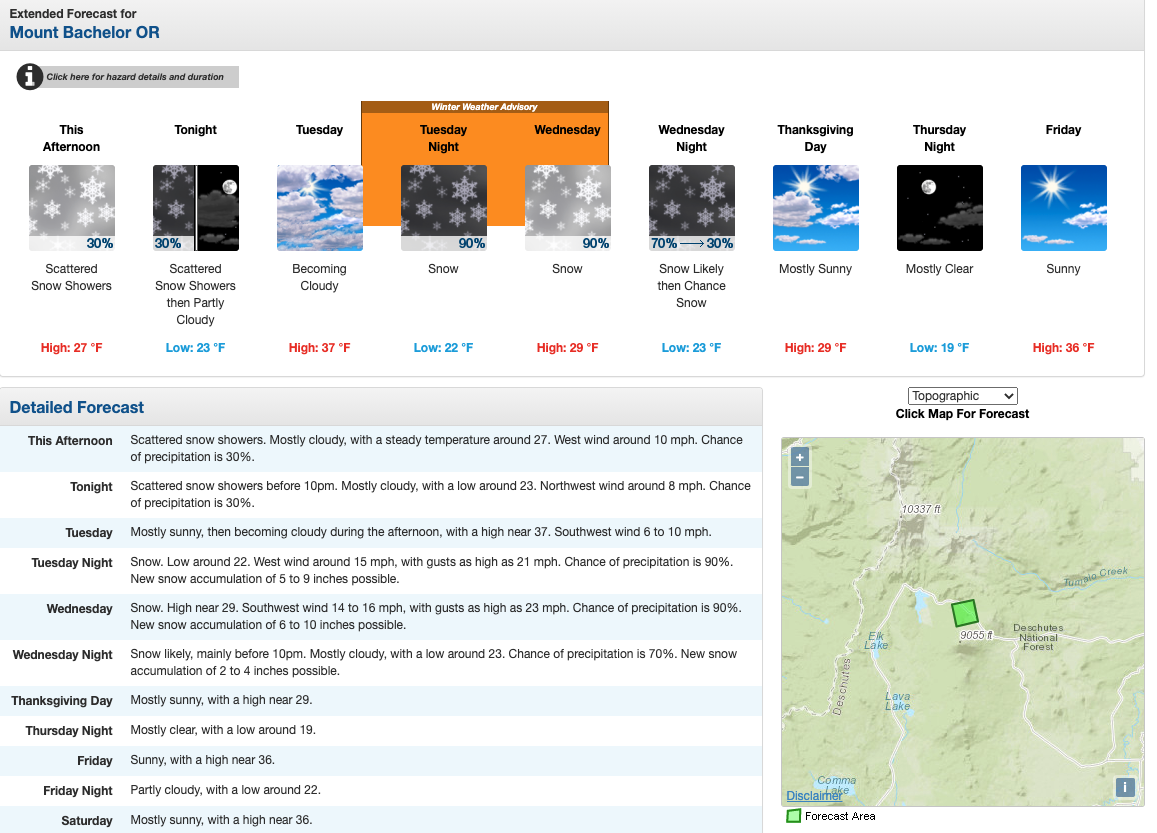Click Low: 22 °F under Tuesday Night
1157x833 pixels.
click(443, 348)
